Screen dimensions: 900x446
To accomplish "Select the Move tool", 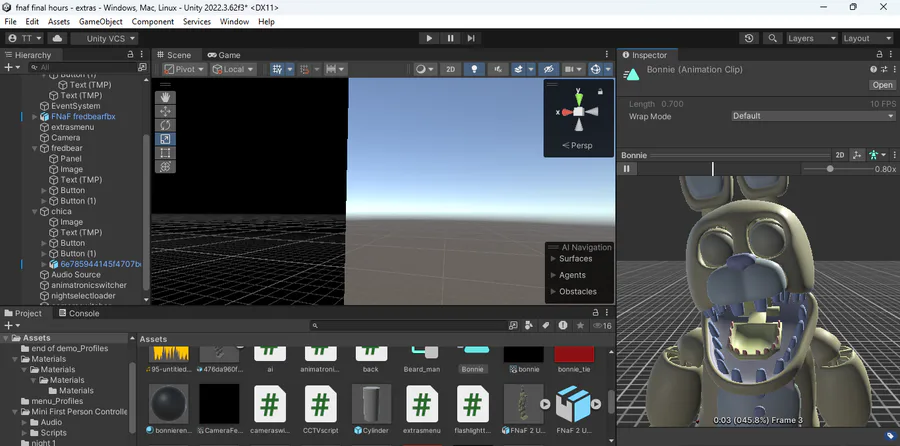I will click(x=165, y=111).
